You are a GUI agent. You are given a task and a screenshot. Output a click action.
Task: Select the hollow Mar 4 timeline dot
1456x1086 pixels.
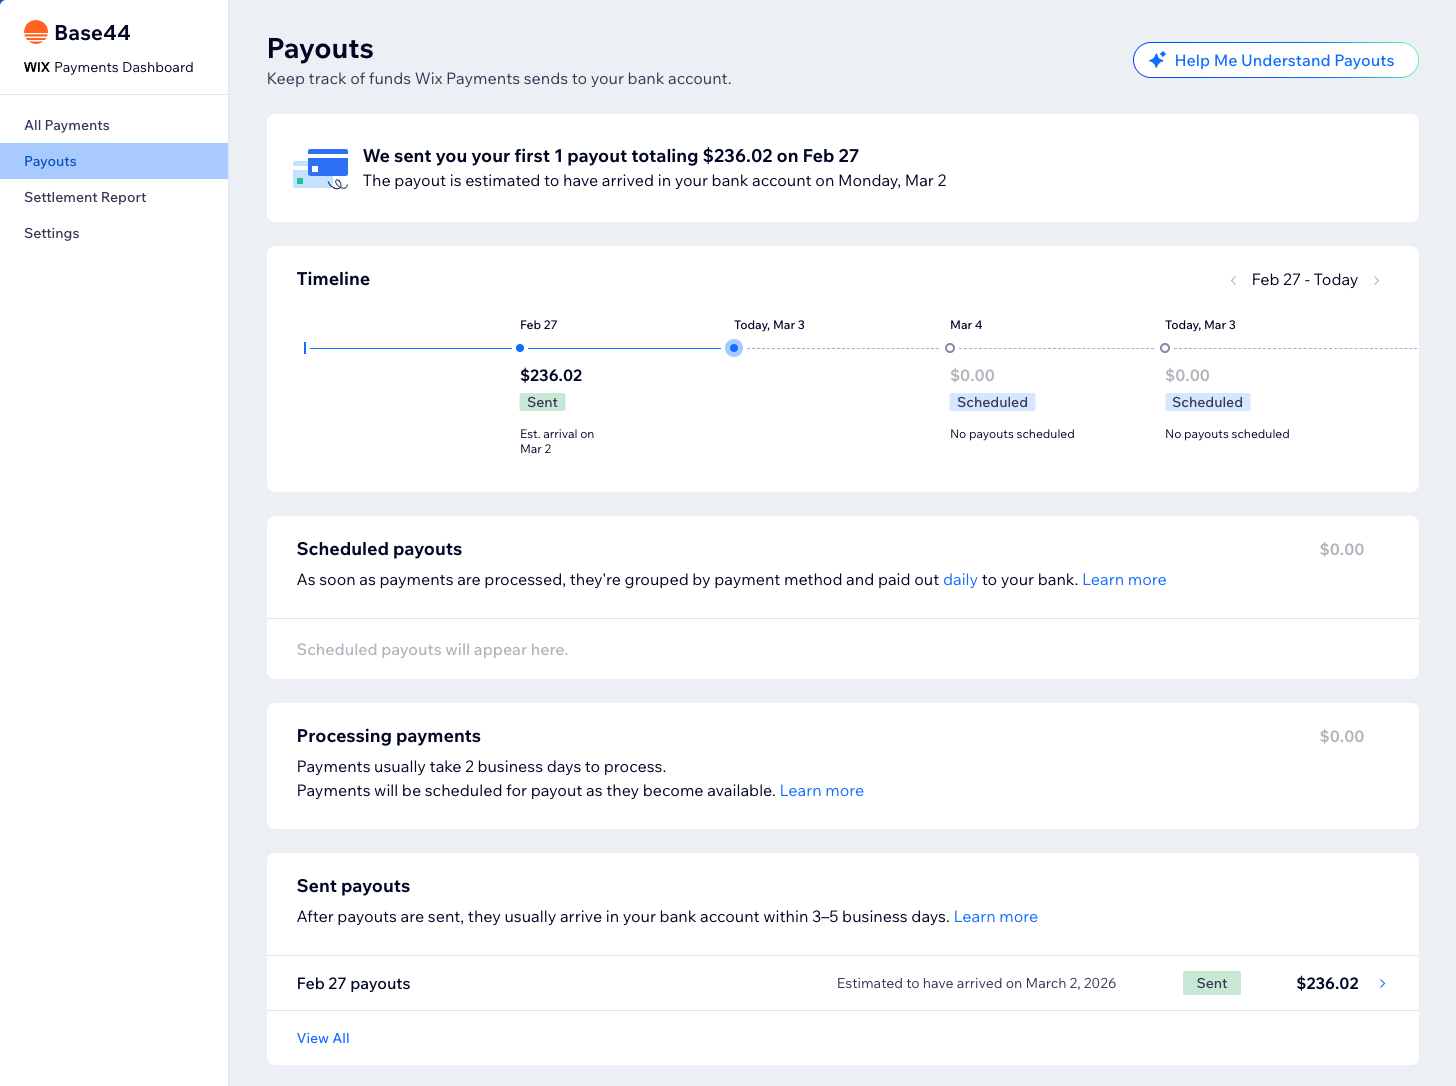pyautogui.click(x=950, y=348)
